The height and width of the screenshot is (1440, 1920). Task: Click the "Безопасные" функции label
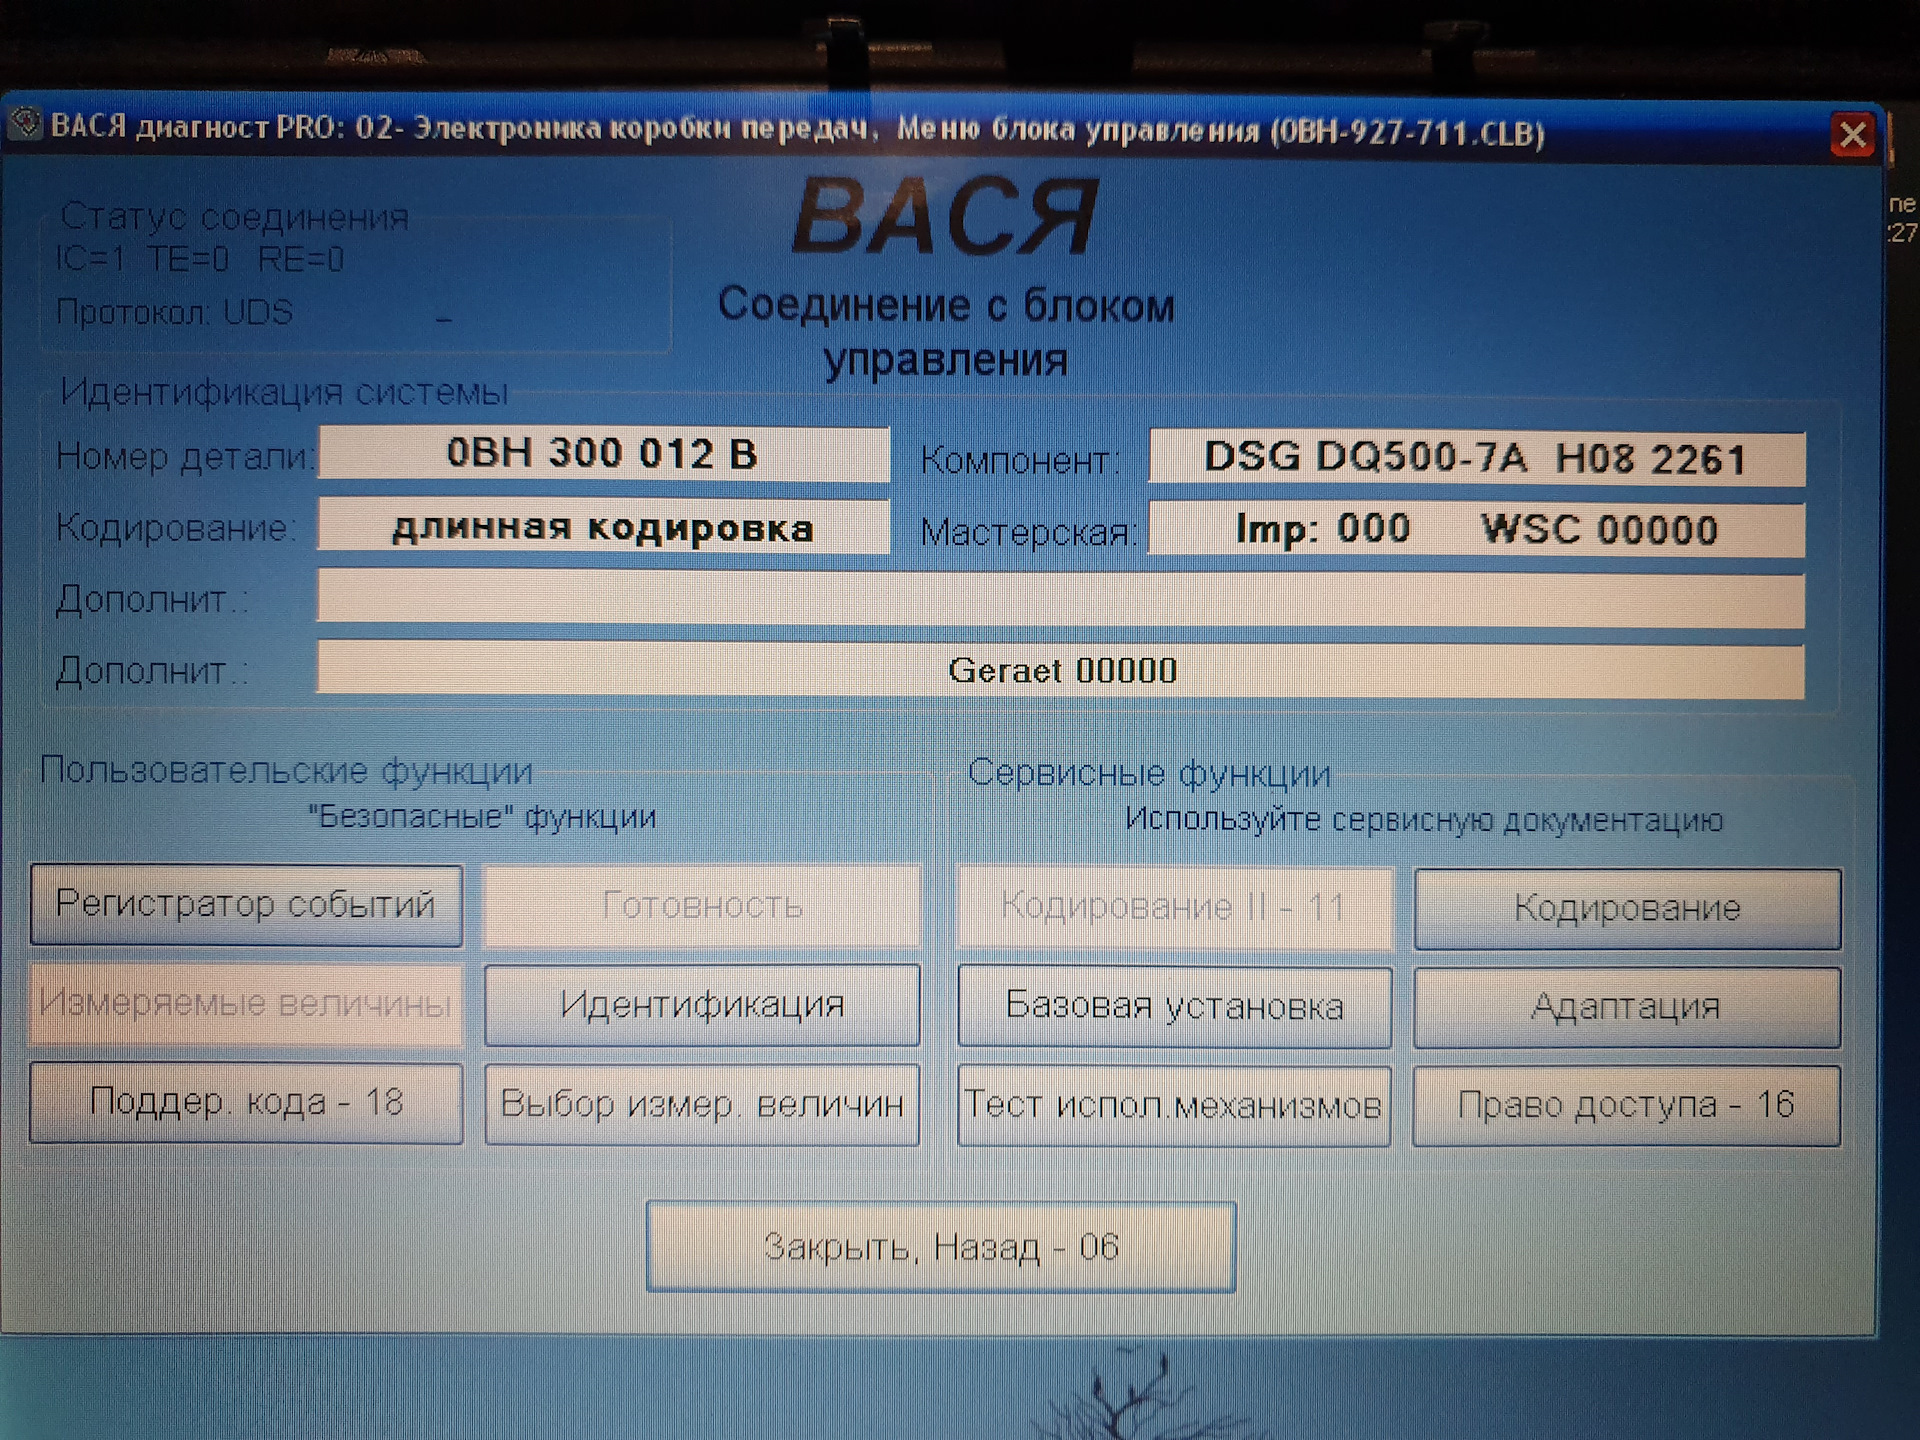tap(482, 817)
